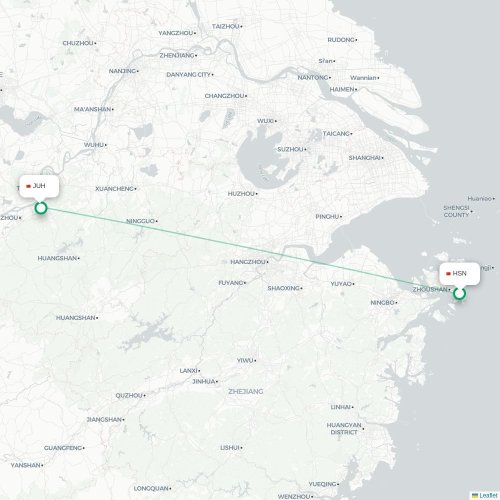Click the Hangzhou city label
The width and height of the screenshot is (500, 500).
[x=248, y=262]
